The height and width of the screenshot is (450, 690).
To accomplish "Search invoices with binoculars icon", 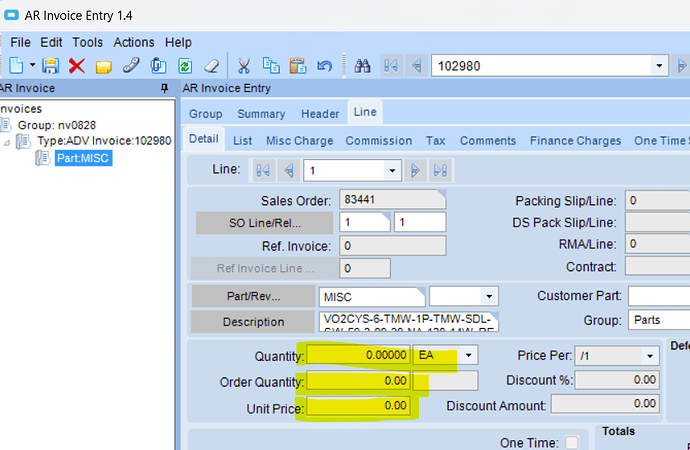I will (363, 66).
